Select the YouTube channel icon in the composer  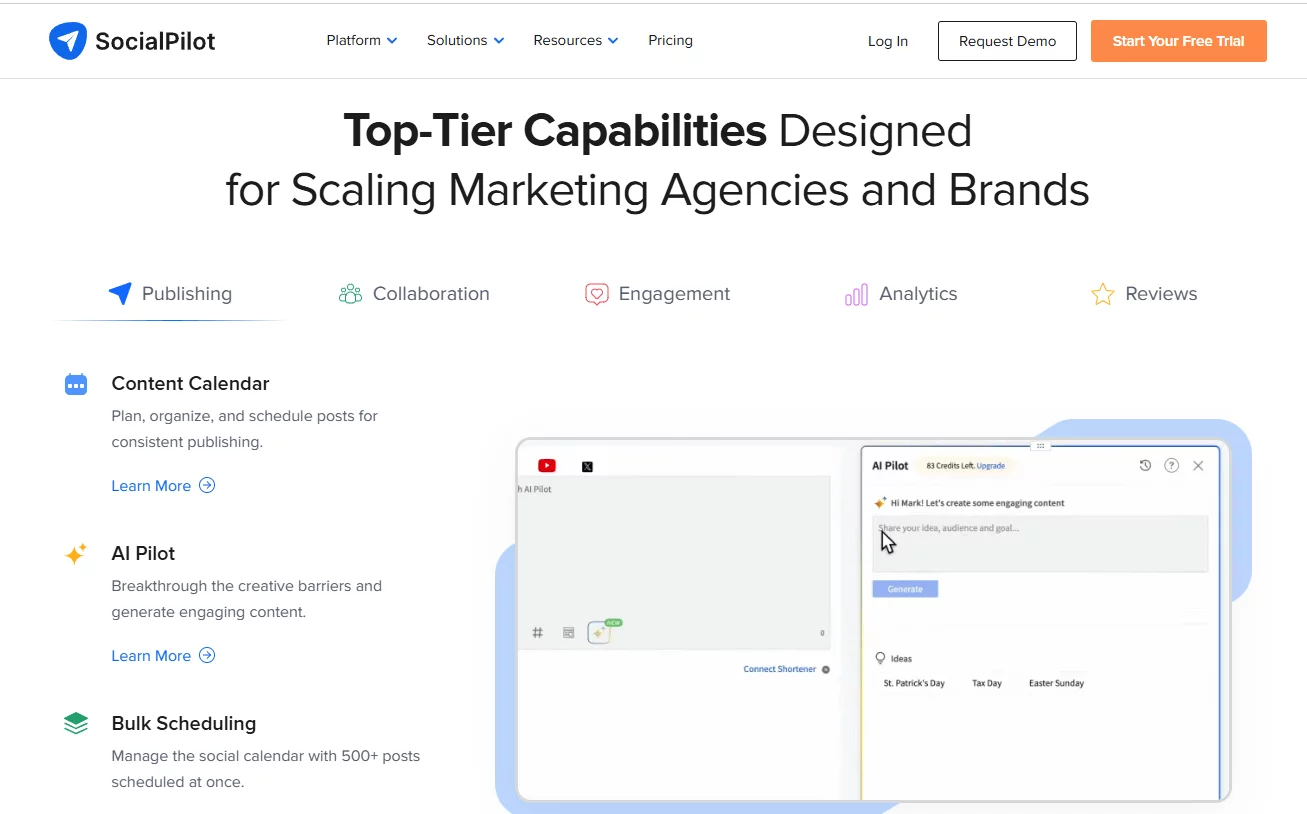click(x=546, y=465)
